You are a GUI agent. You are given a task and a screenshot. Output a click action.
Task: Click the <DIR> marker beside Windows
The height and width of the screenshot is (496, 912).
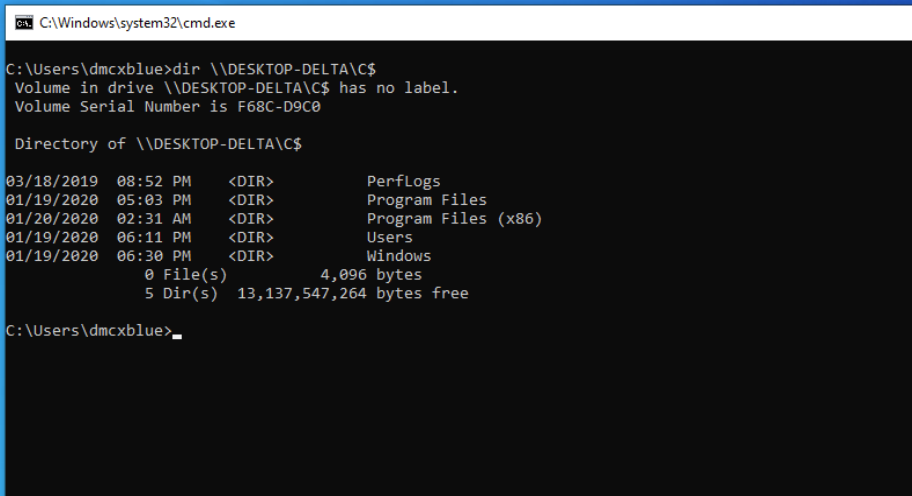point(251,256)
